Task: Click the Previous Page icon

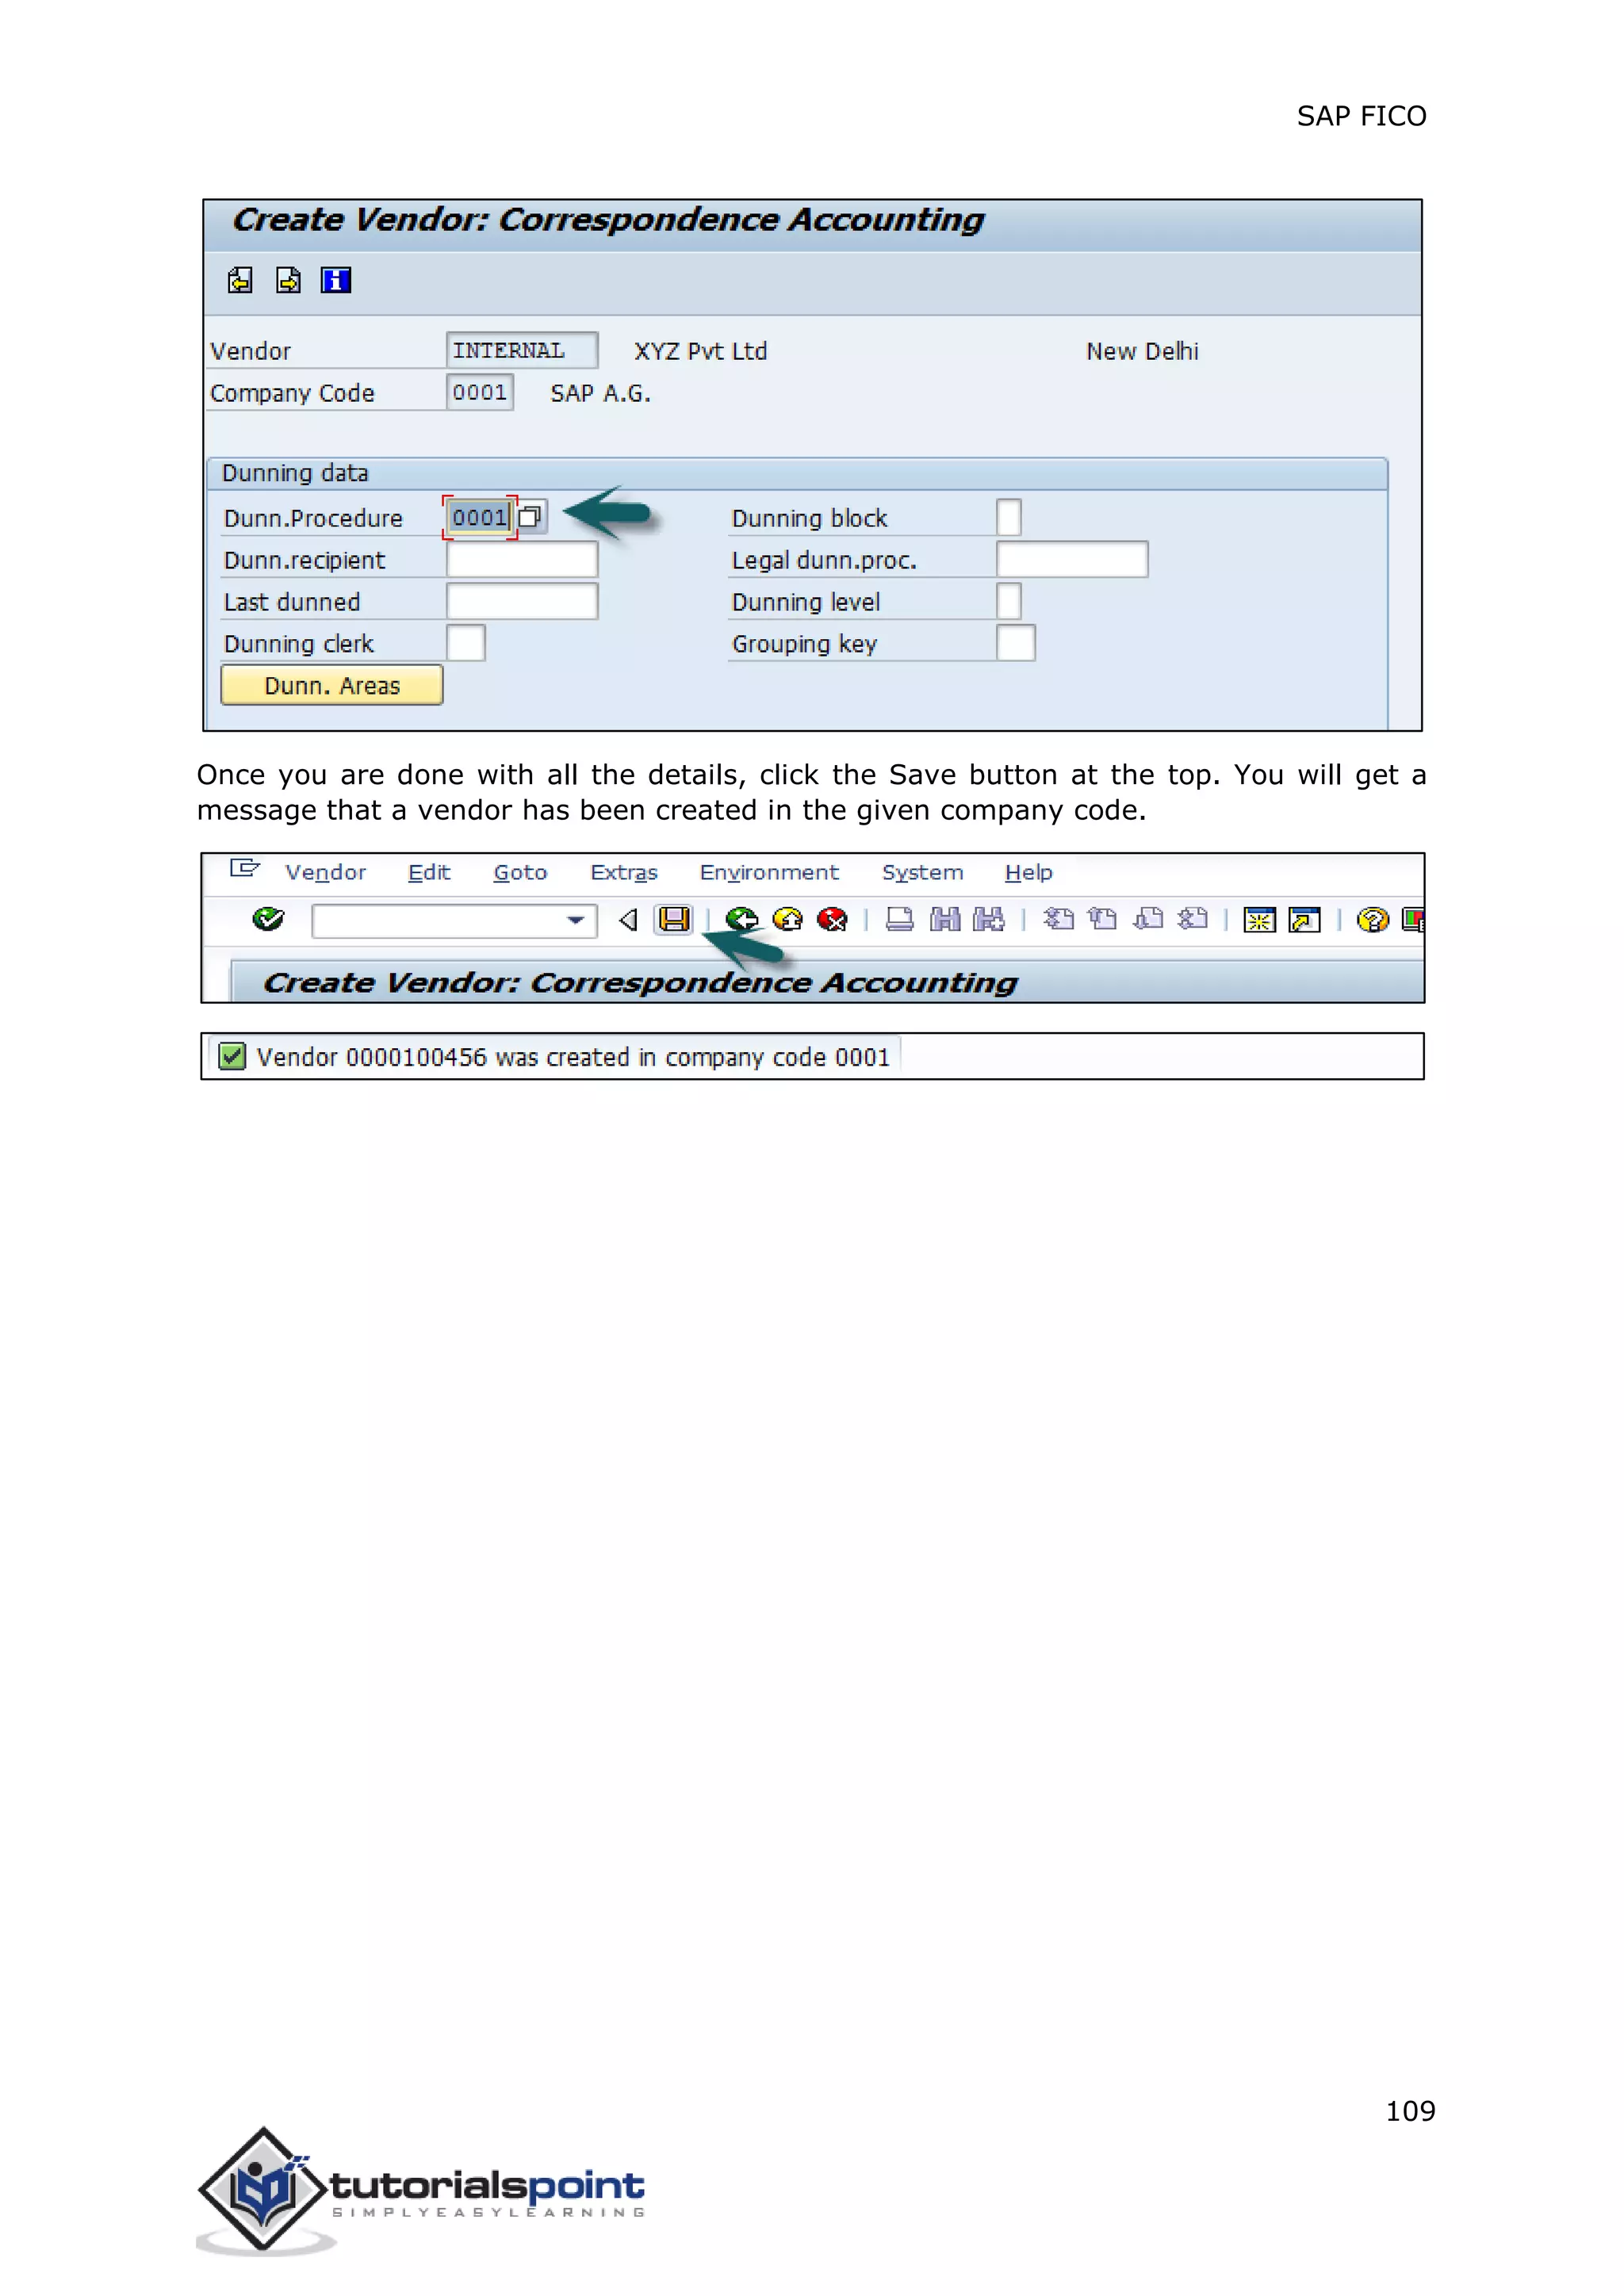Action: (x=1103, y=920)
